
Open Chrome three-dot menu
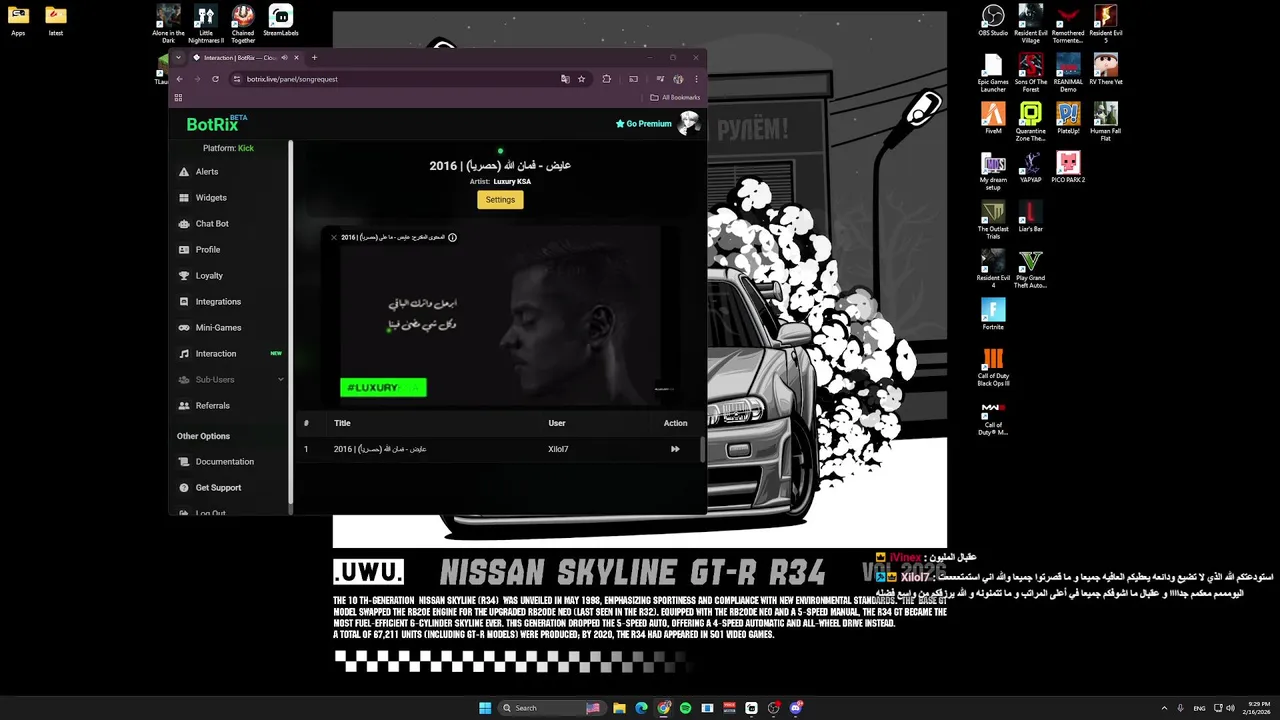pyautogui.click(x=696, y=79)
